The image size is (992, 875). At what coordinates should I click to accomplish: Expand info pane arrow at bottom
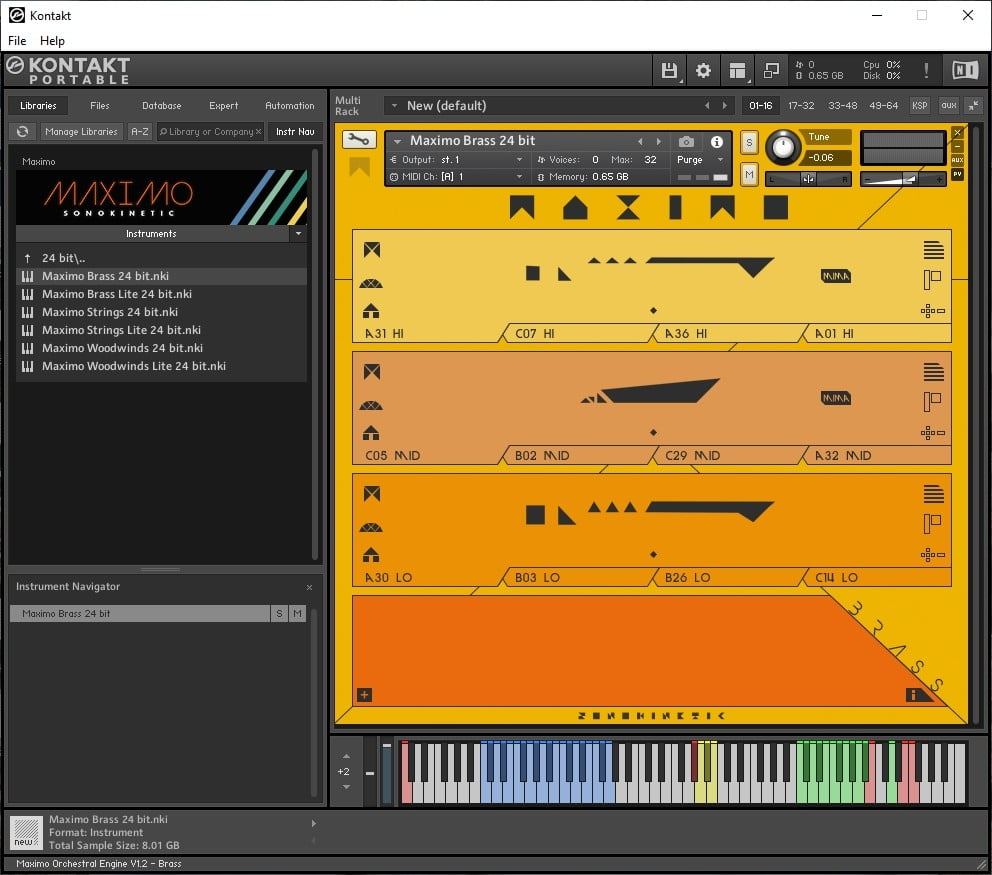tap(313, 823)
